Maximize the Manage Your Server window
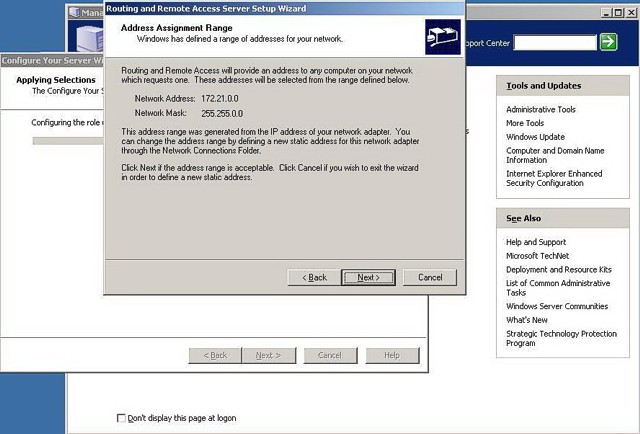 pos(619,13)
